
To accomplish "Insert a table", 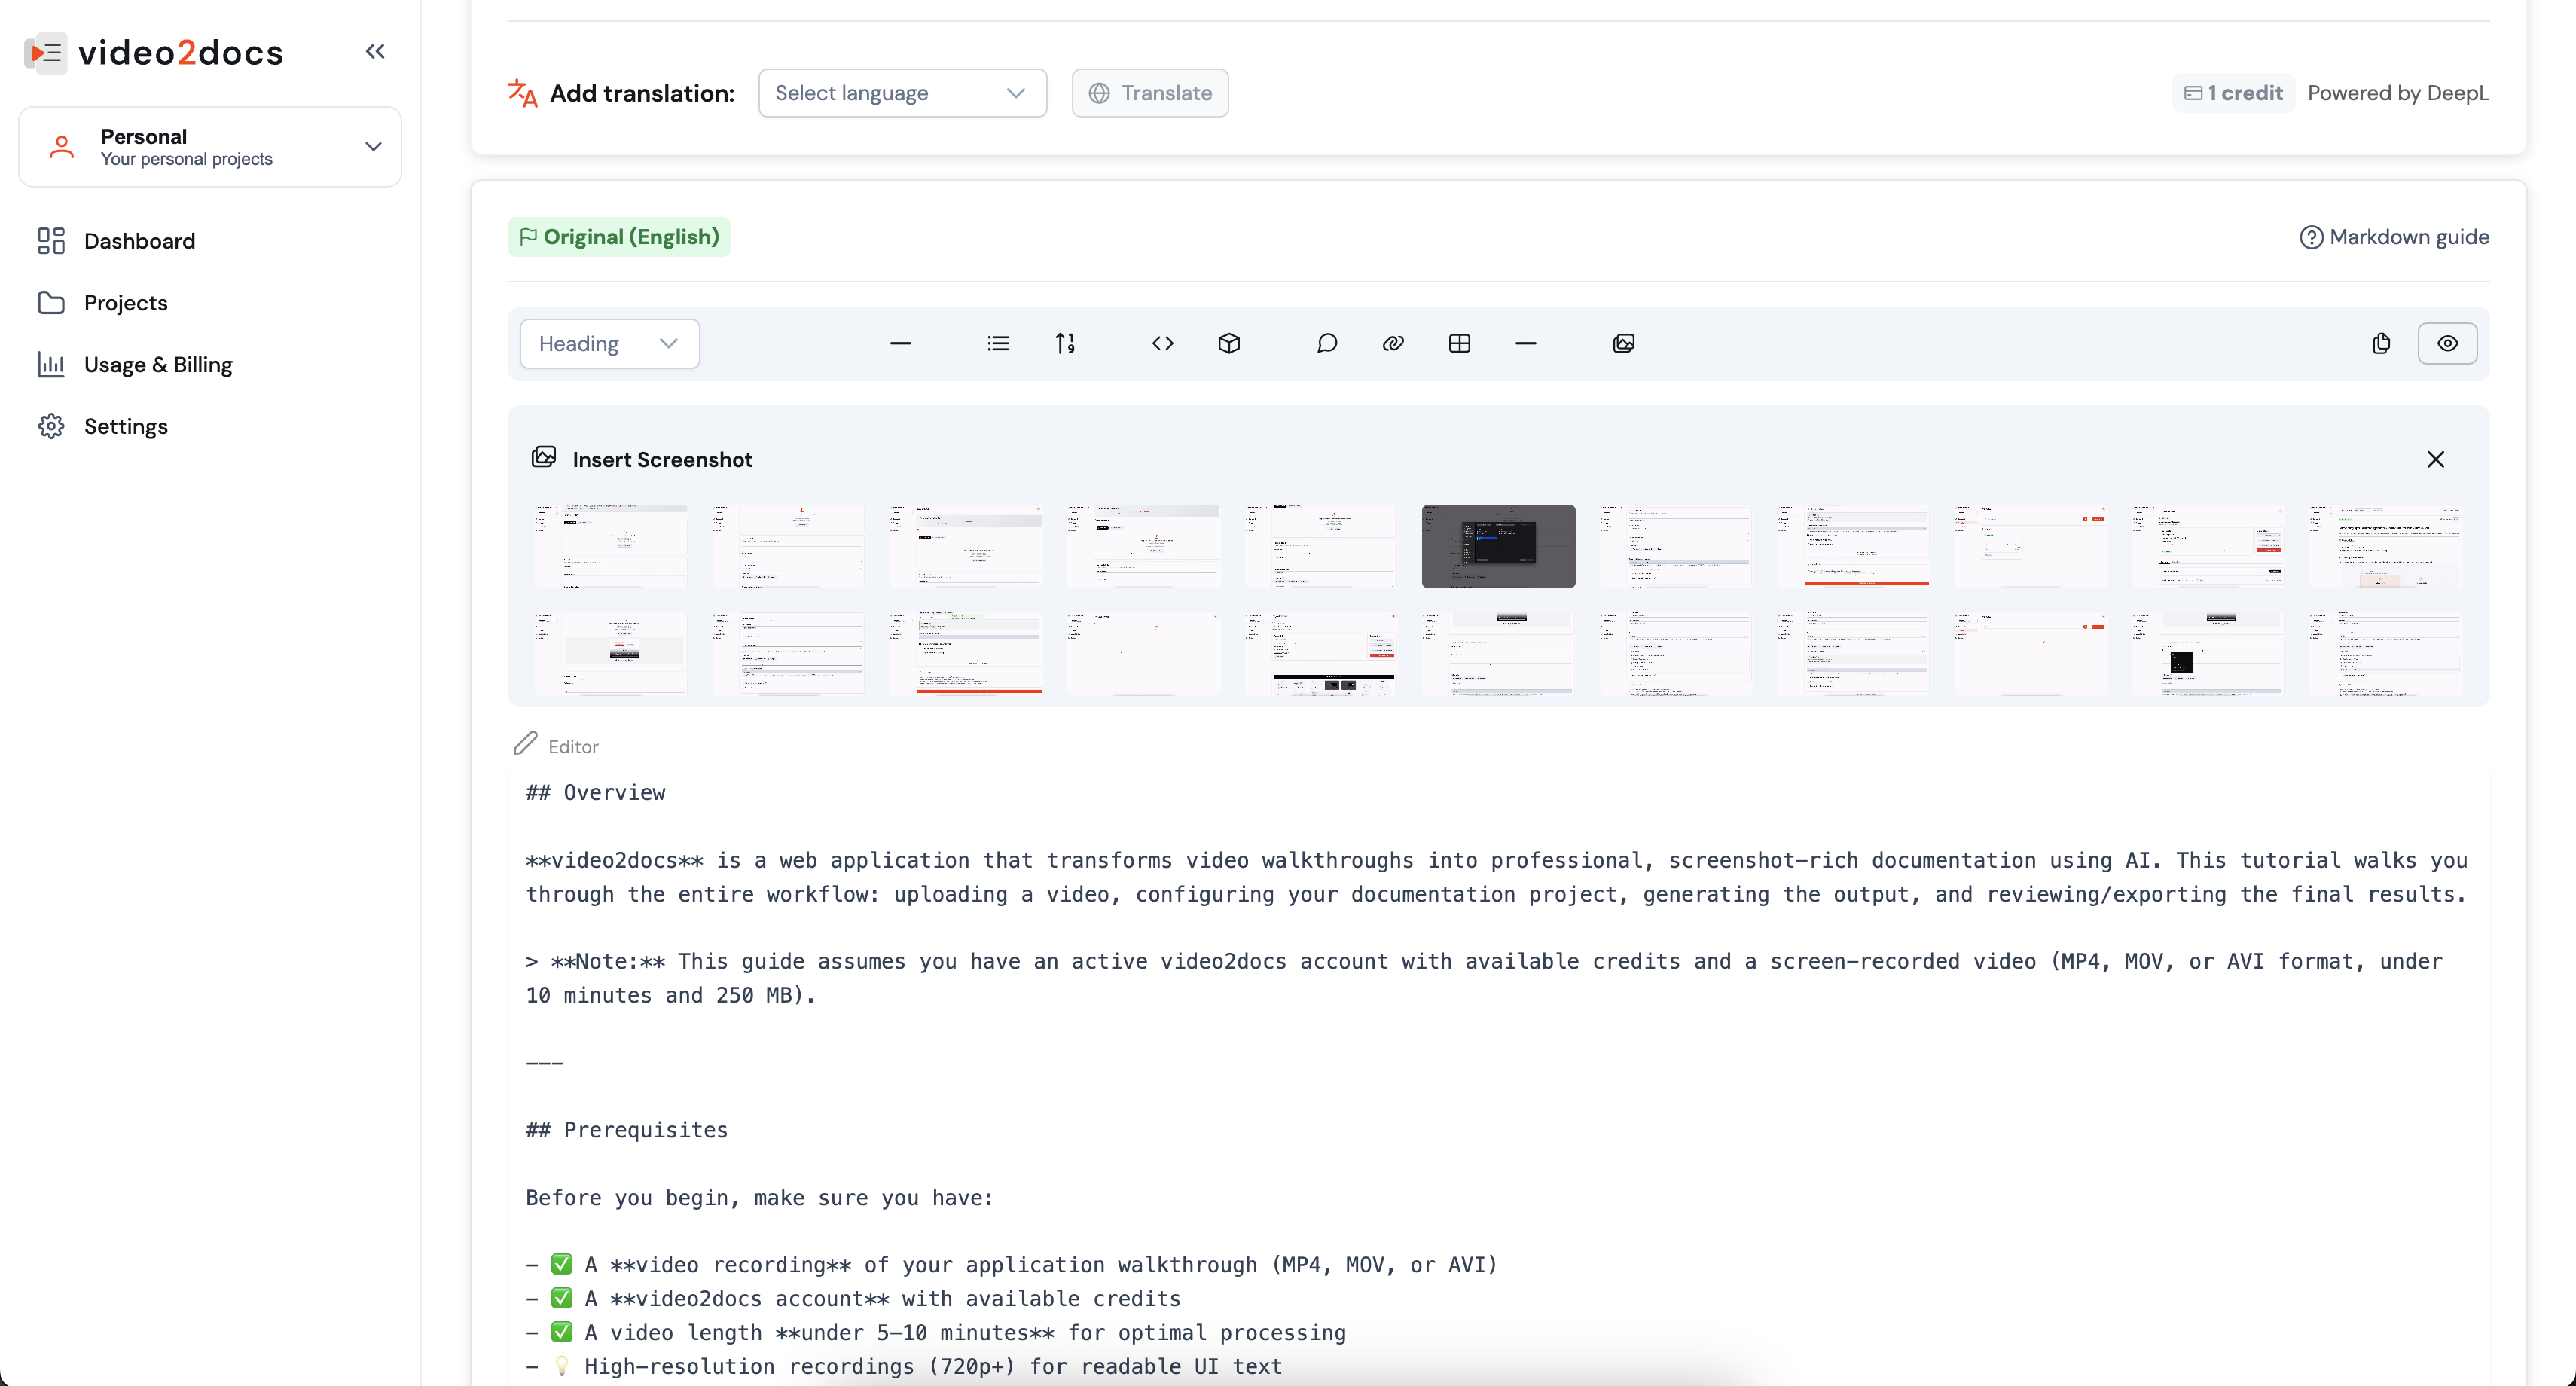I will (1459, 344).
